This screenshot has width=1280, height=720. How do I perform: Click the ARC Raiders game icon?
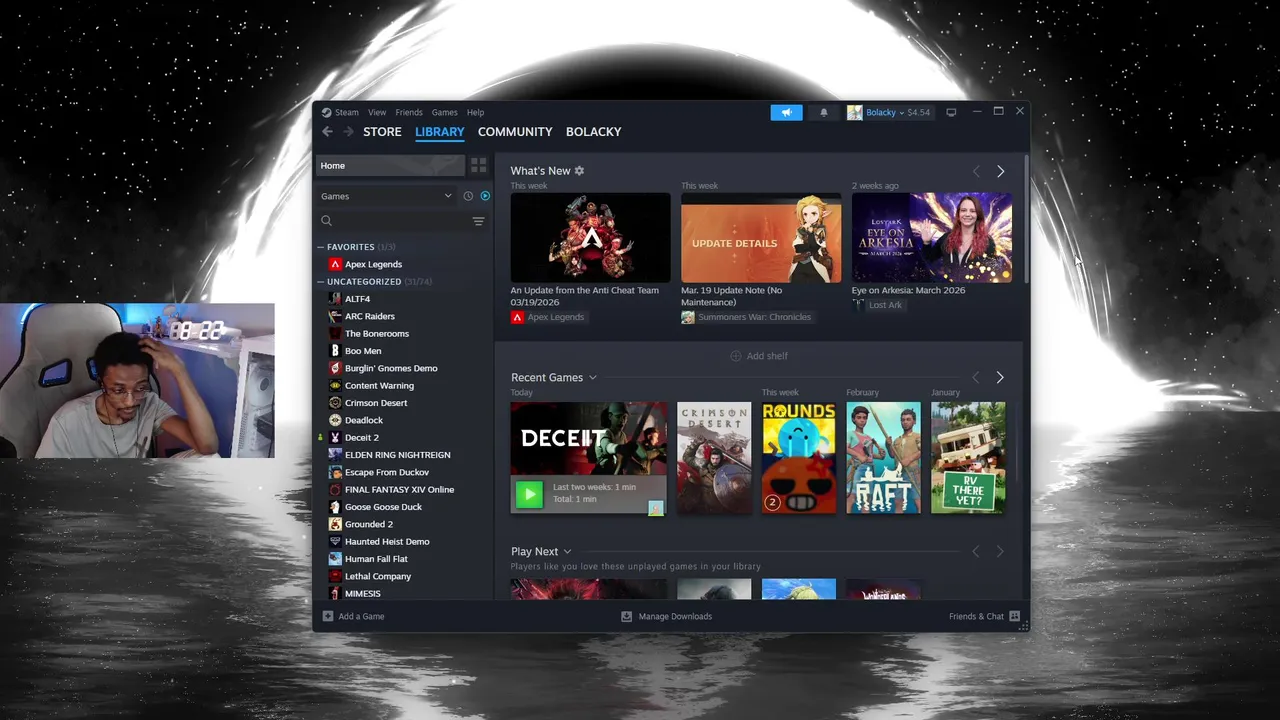(x=336, y=316)
